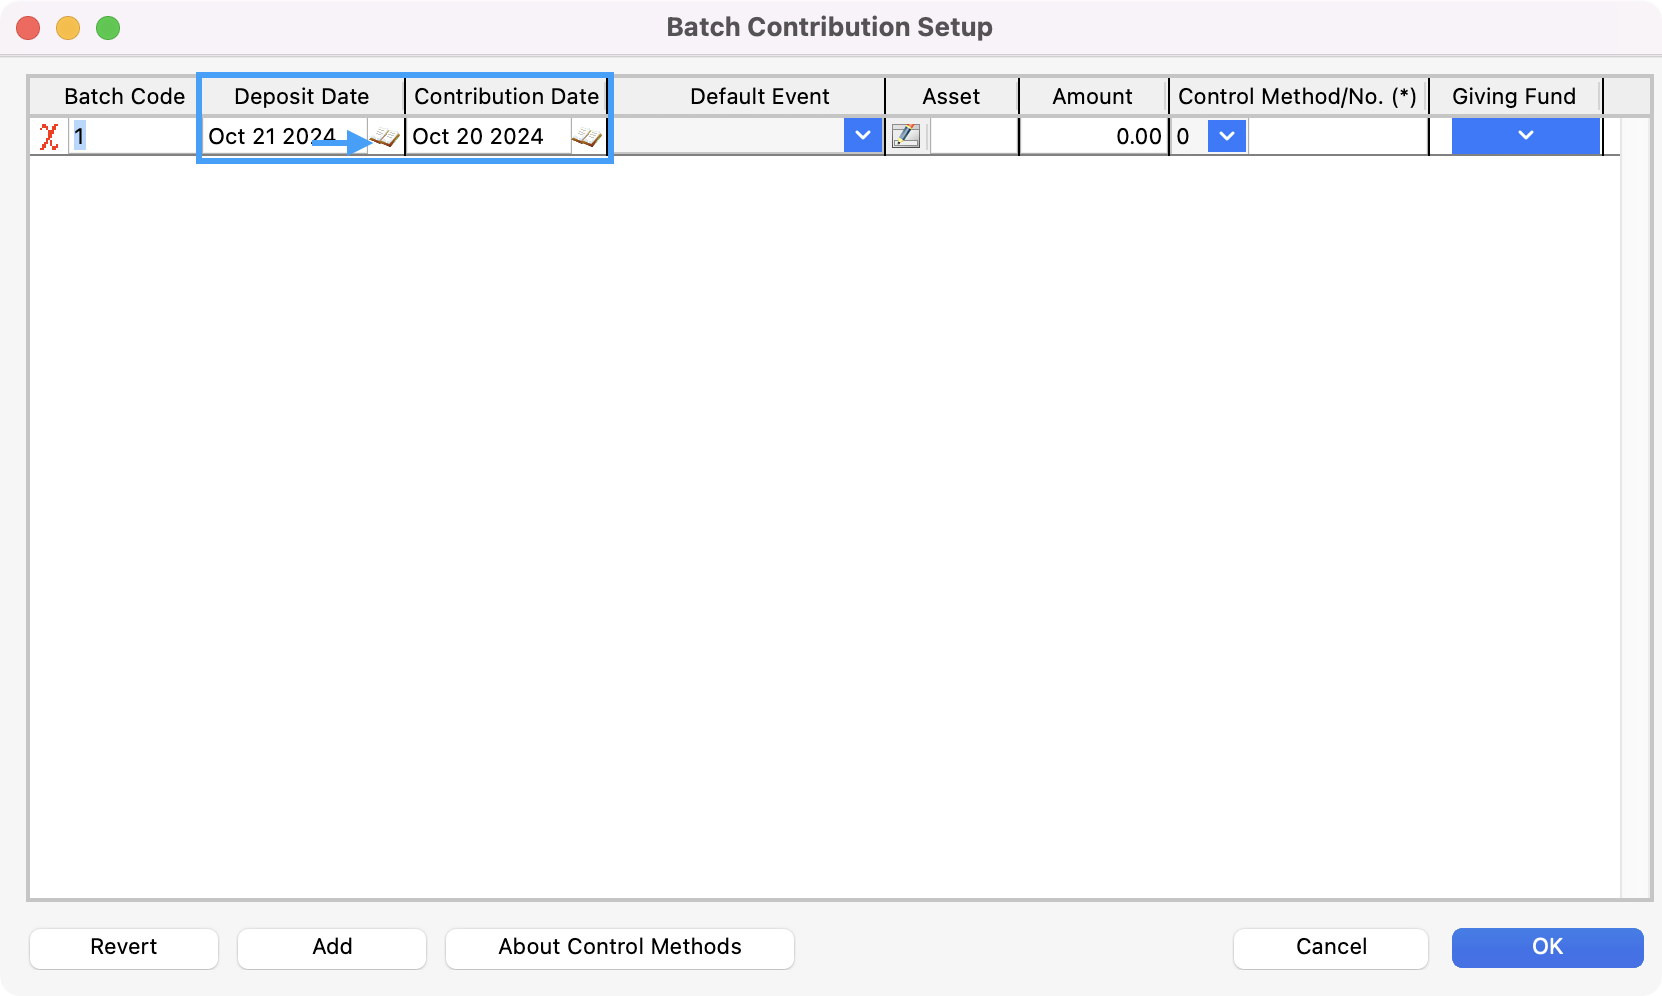This screenshot has height=996, width=1662.
Task: Open the Control Method dropdown arrow
Action: point(1227,136)
